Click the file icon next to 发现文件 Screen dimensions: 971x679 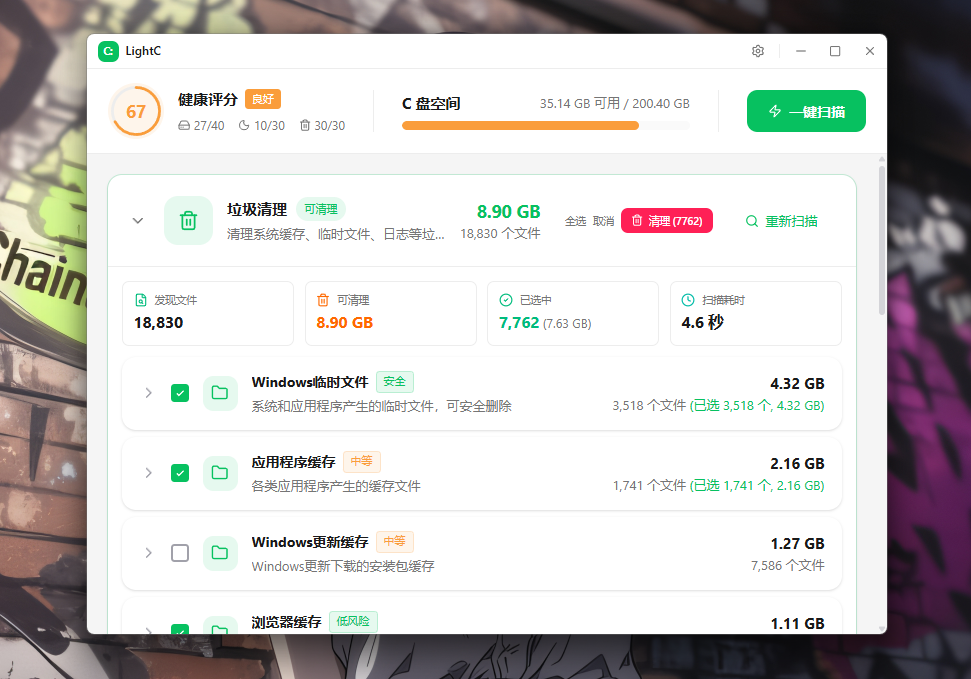tap(141, 300)
